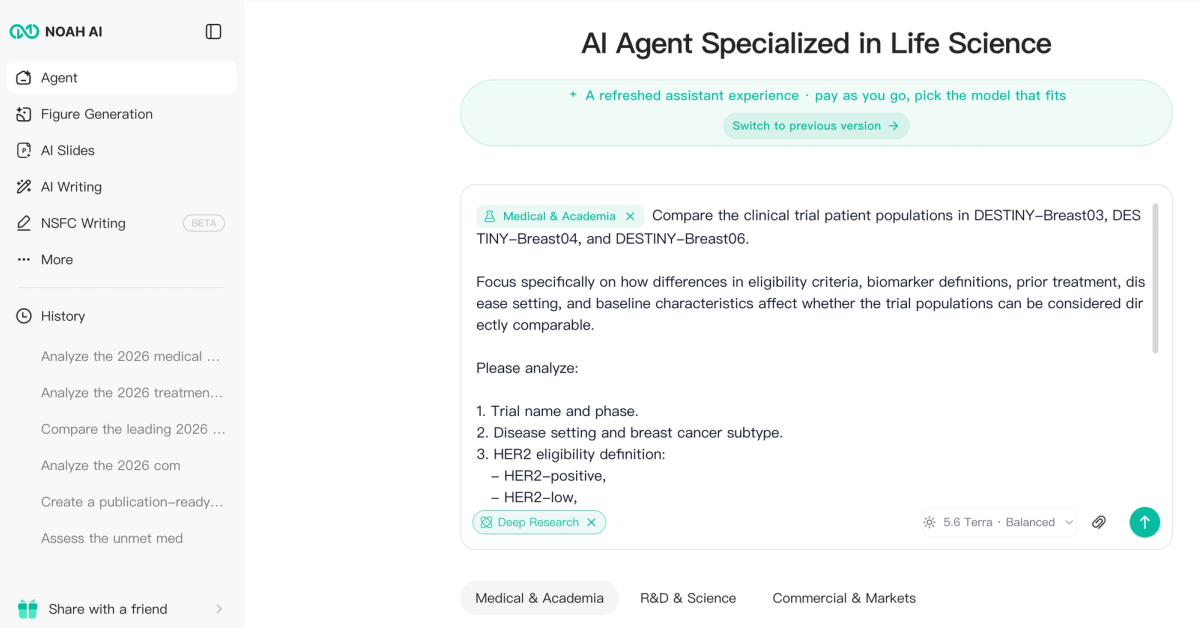
Task: Open AI Slides tool
Action: click(122, 150)
